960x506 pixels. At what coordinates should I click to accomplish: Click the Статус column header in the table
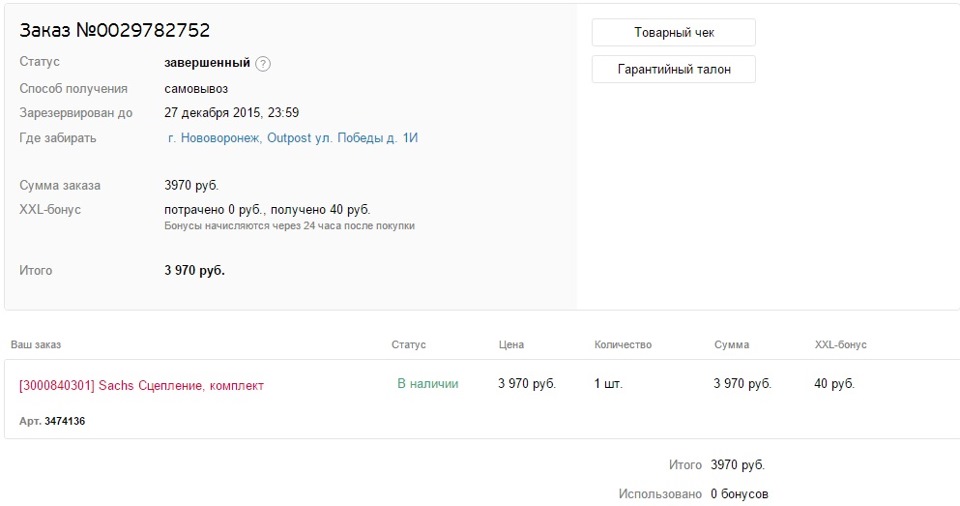[408, 345]
